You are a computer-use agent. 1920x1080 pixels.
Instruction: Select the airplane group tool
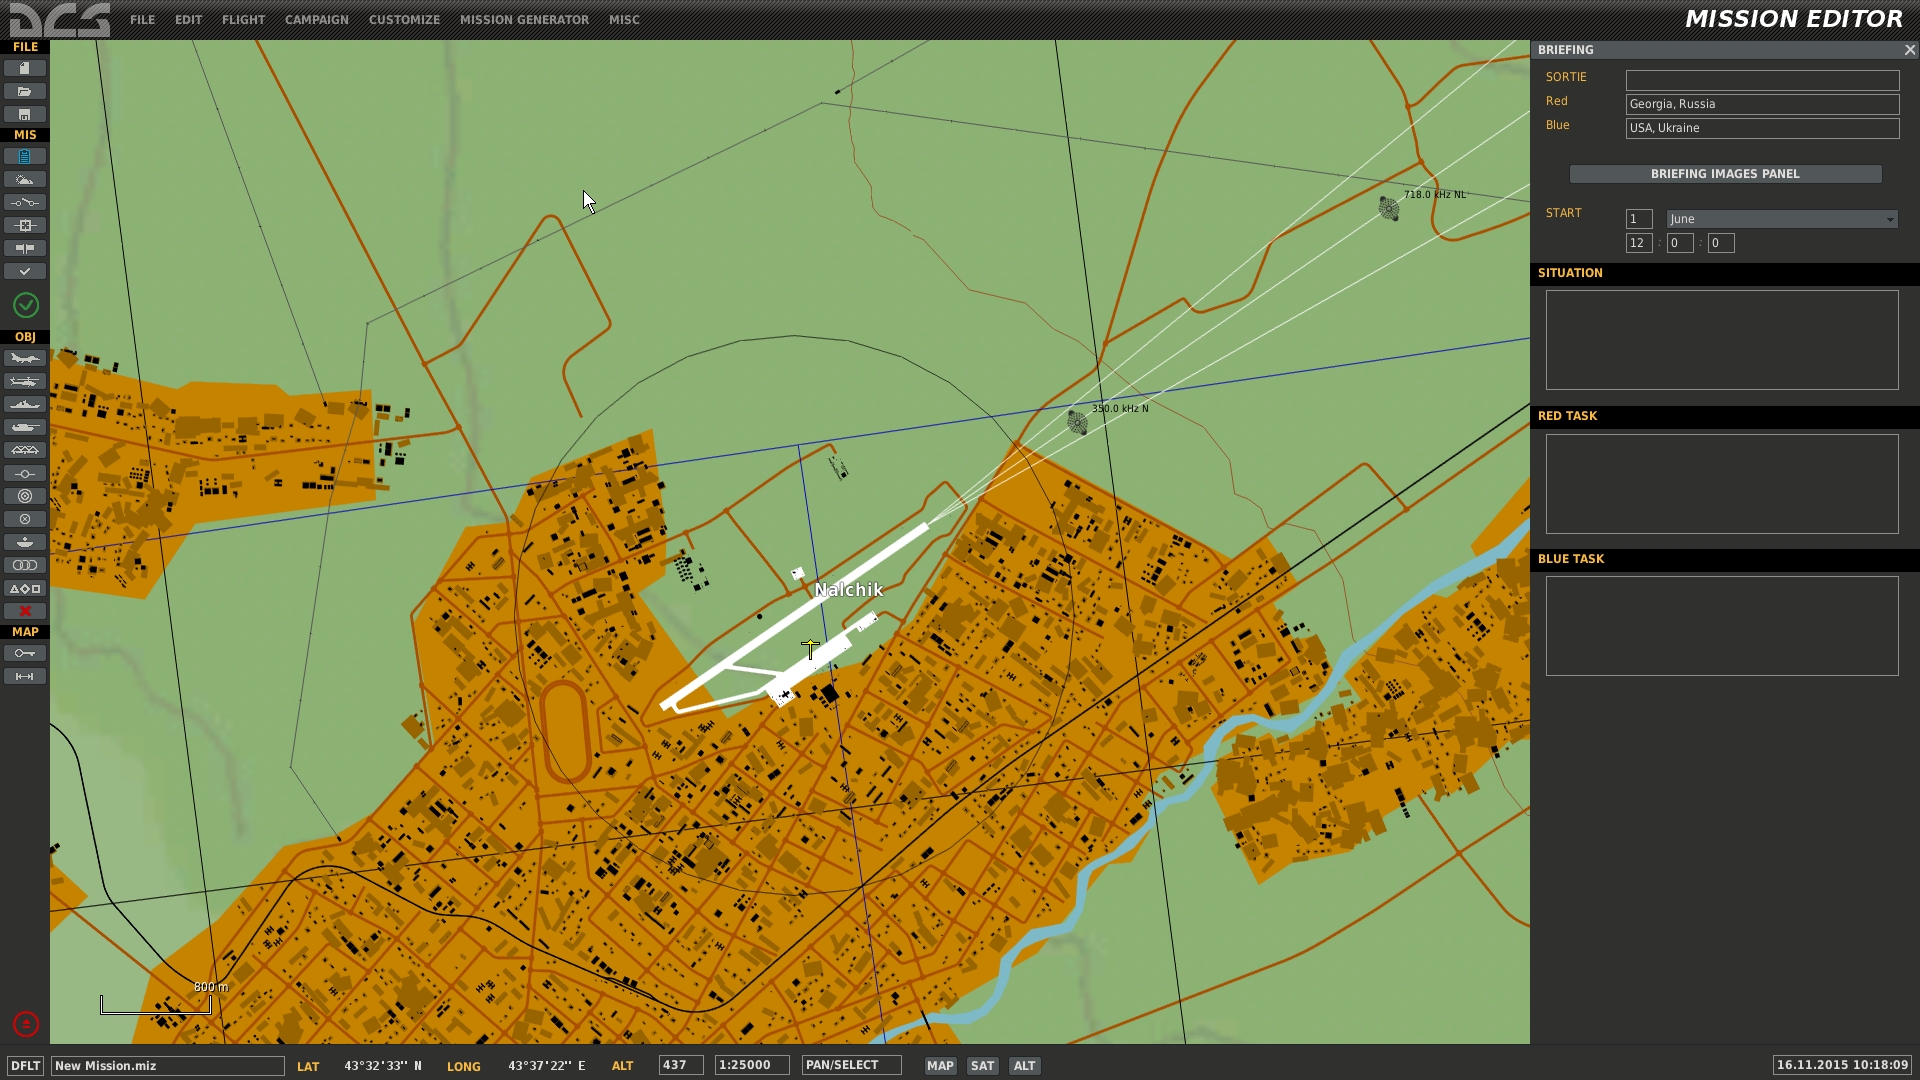pyautogui.click(x=25, y=358)
